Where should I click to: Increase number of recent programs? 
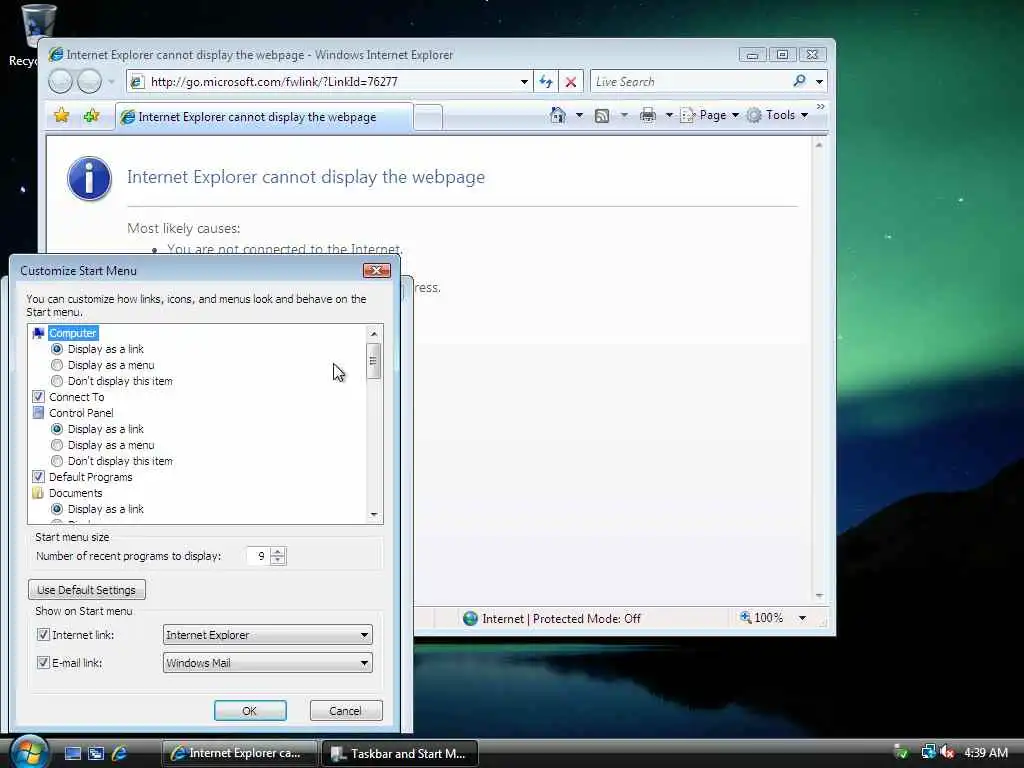pyautogui.click(x=279, y=551)
